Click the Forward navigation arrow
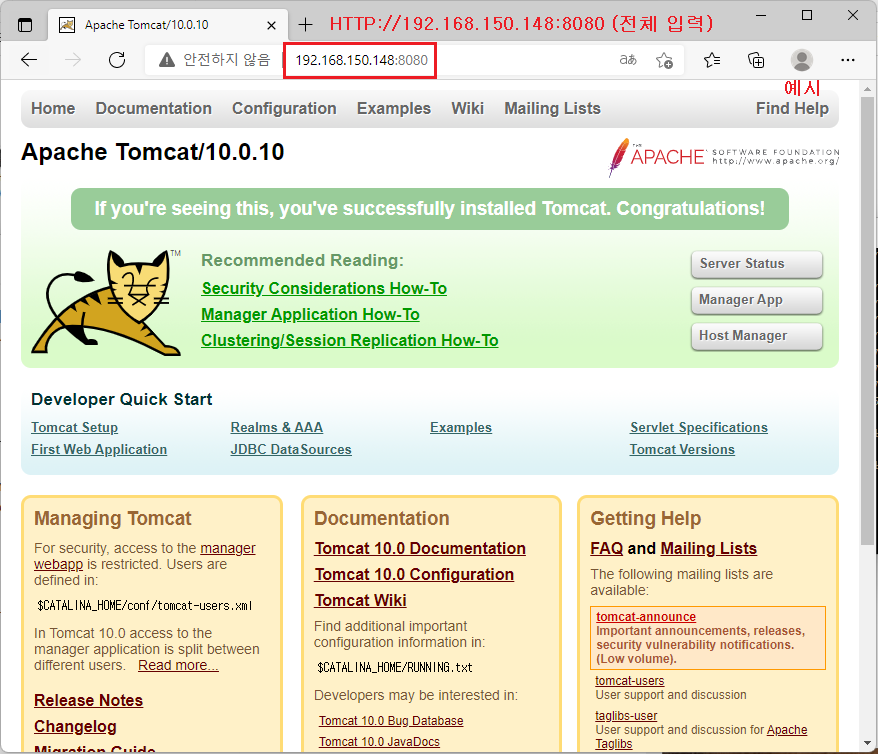The height and width of the screenshot is (754, 878). [x=73, y=60]
